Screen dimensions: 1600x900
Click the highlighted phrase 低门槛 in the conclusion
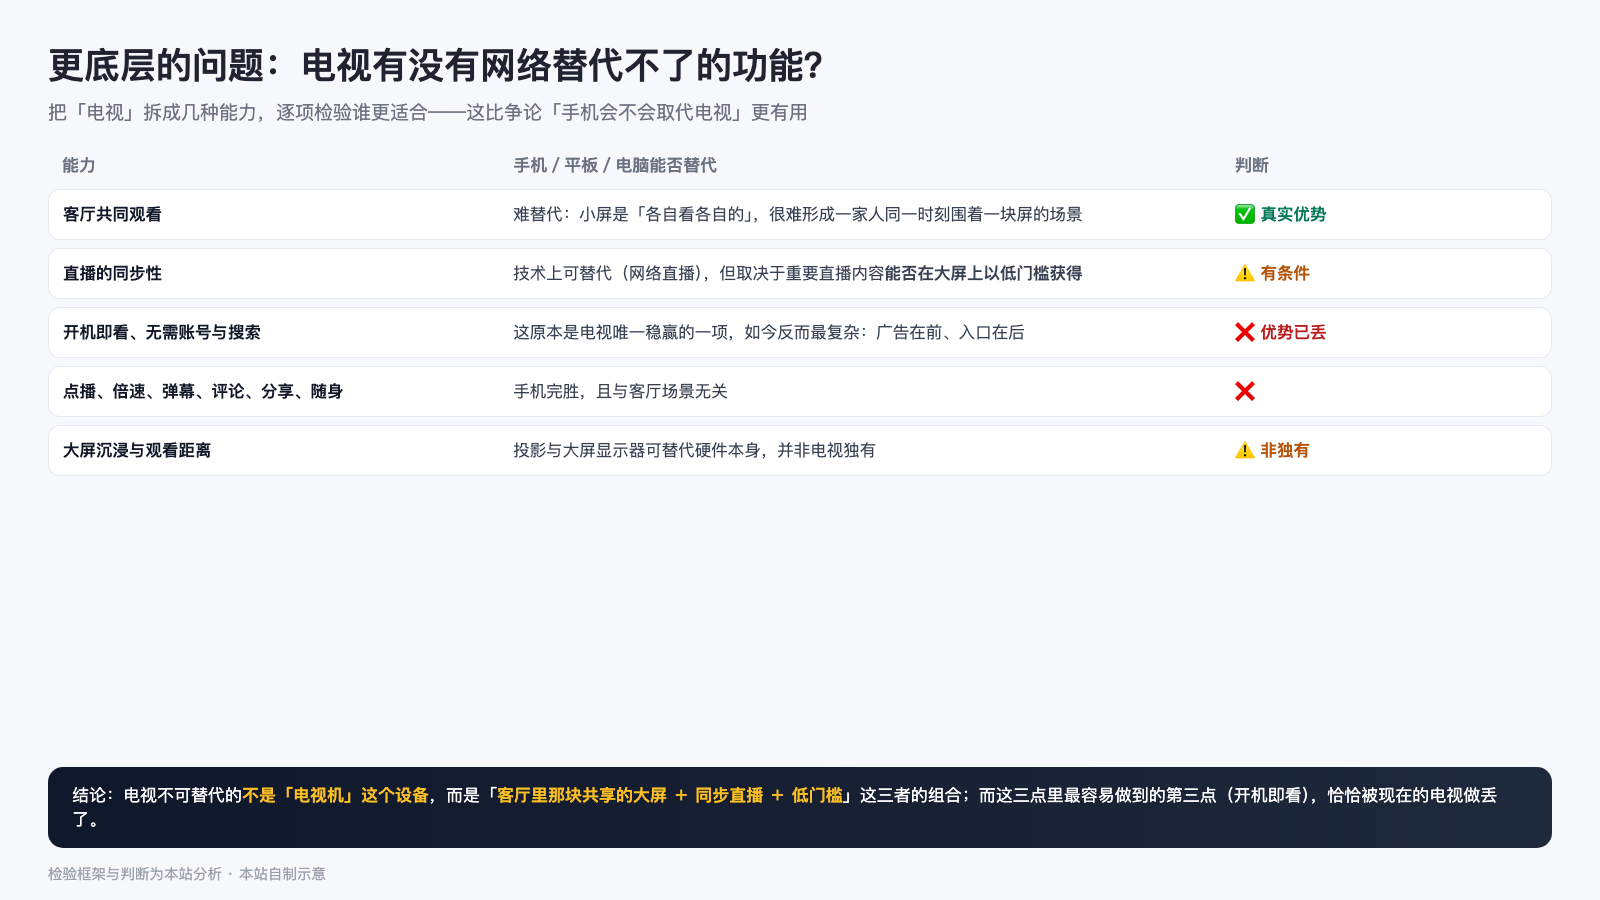(x=817, y=795)
